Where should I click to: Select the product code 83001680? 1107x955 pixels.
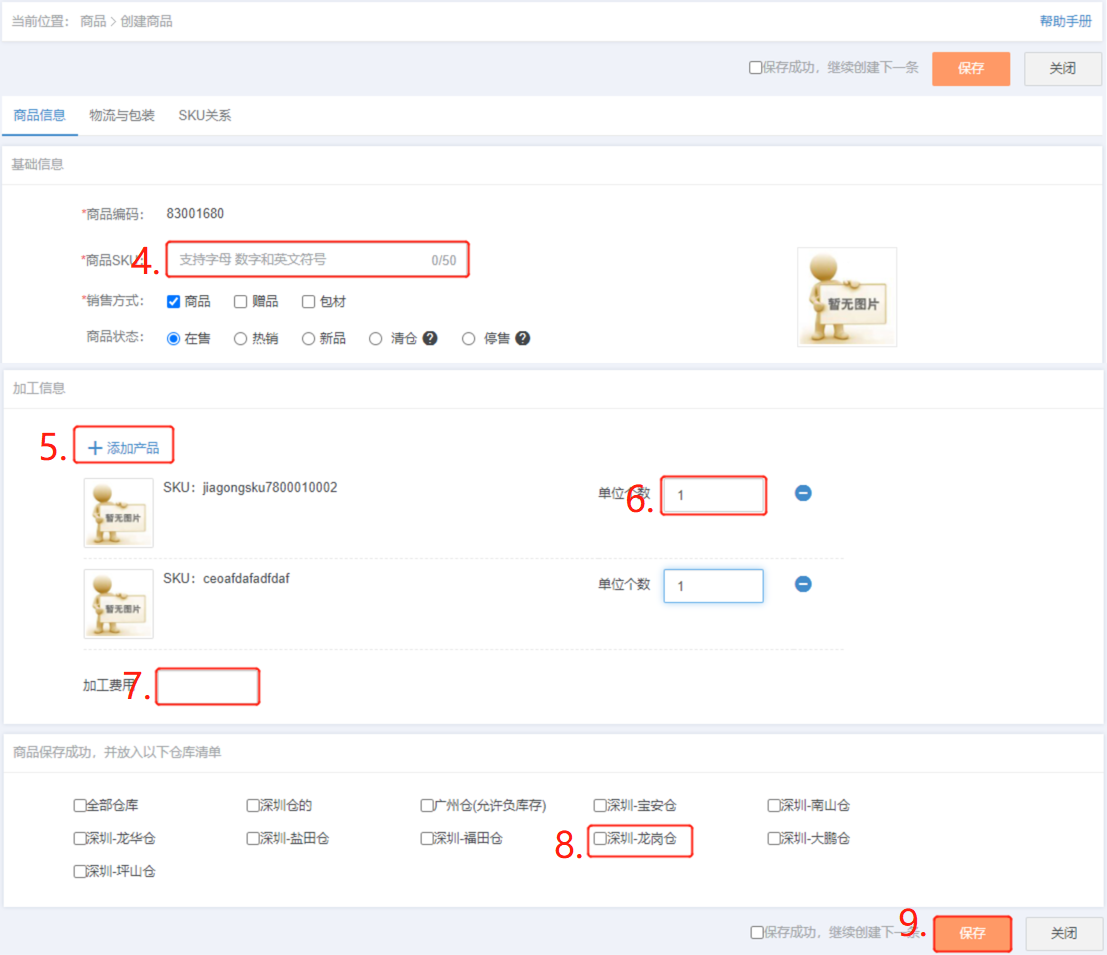pos(195,213)
